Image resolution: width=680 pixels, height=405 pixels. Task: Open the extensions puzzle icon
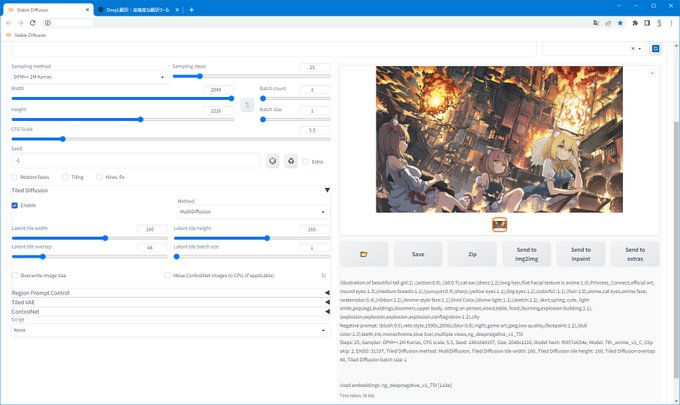click(x=635, y=23)
